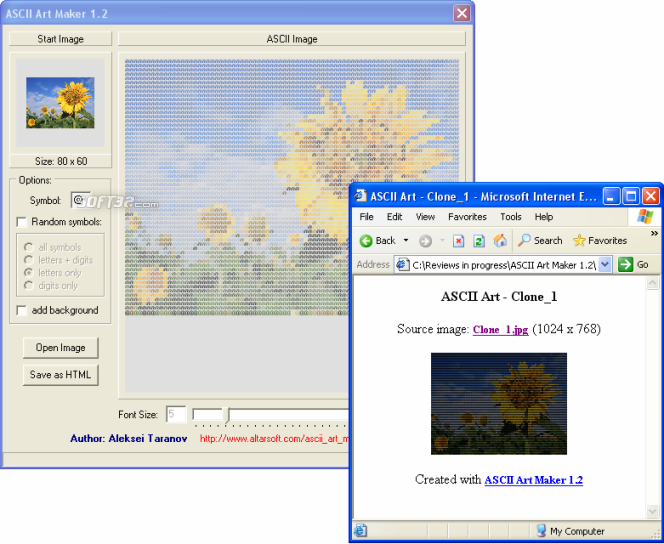664x544 pixels.
Task: Select the digits only radio option
Action: pyautogui.click(x=28, y=286)
